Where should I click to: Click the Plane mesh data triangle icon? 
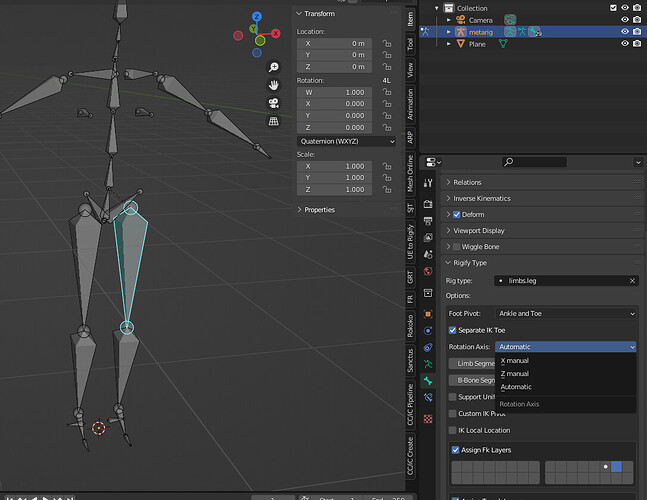click(503, 43)
